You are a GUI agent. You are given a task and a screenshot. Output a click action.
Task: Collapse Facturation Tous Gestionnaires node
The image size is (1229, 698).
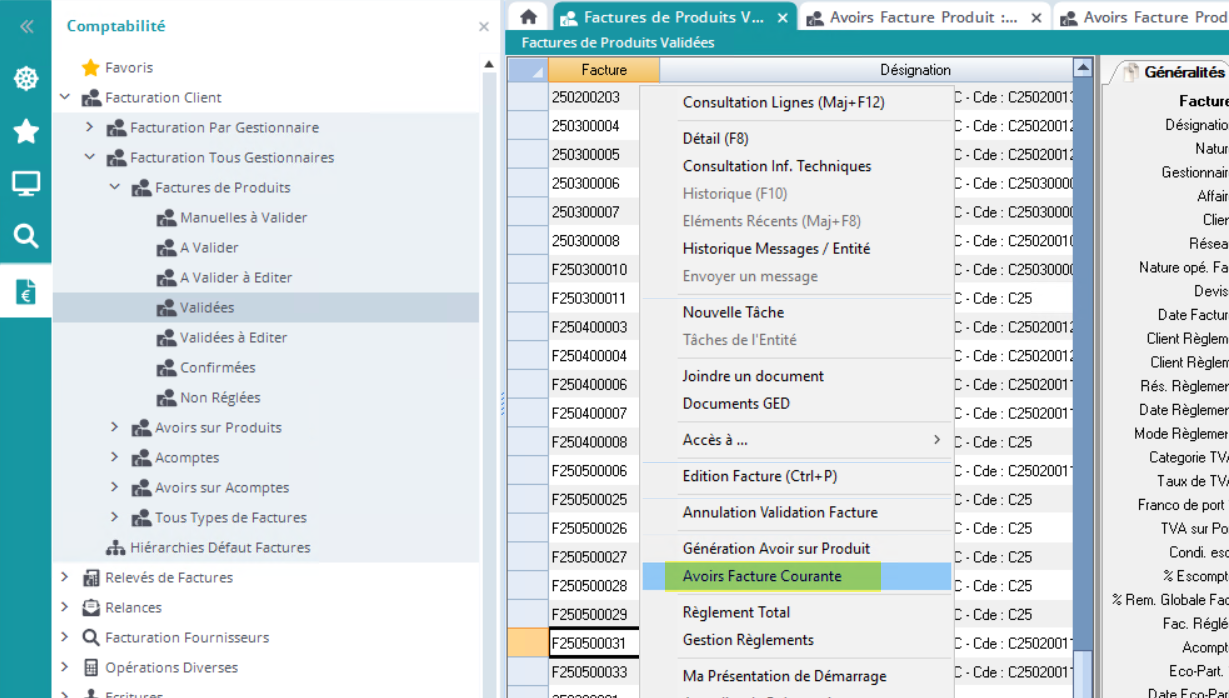tap(90, 157)
